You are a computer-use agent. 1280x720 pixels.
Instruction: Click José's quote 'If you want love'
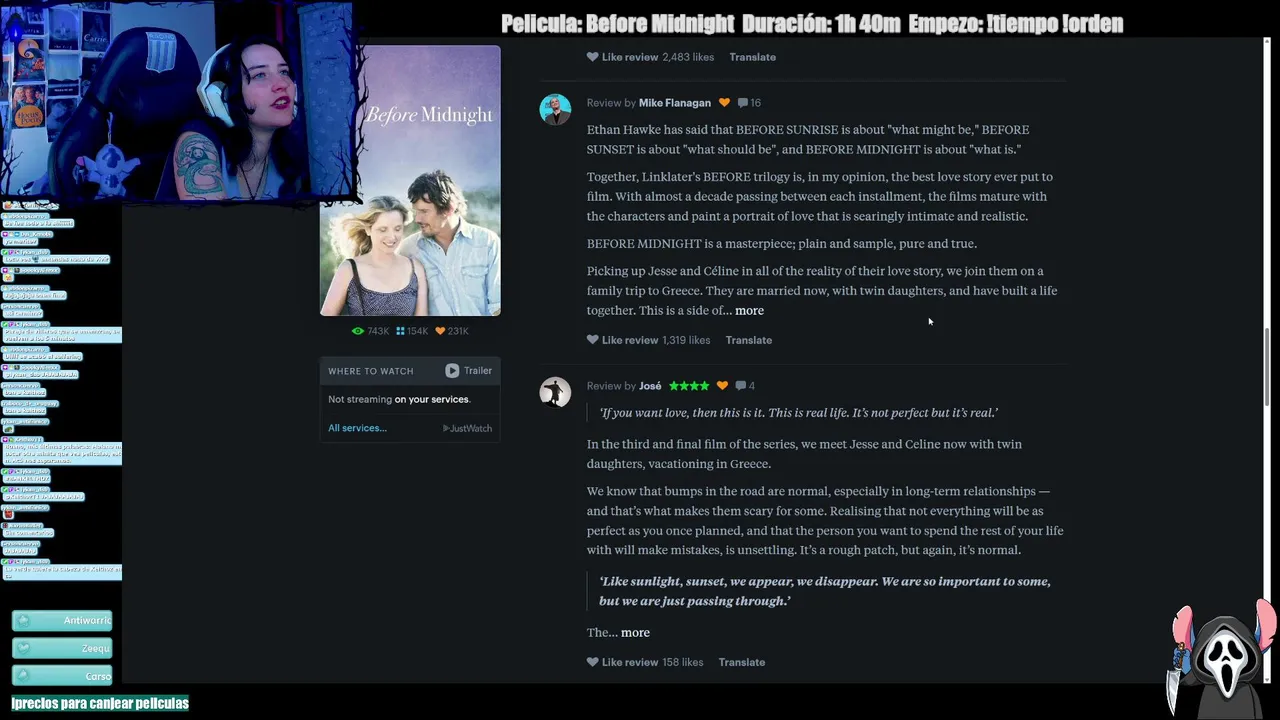[798, 413]
